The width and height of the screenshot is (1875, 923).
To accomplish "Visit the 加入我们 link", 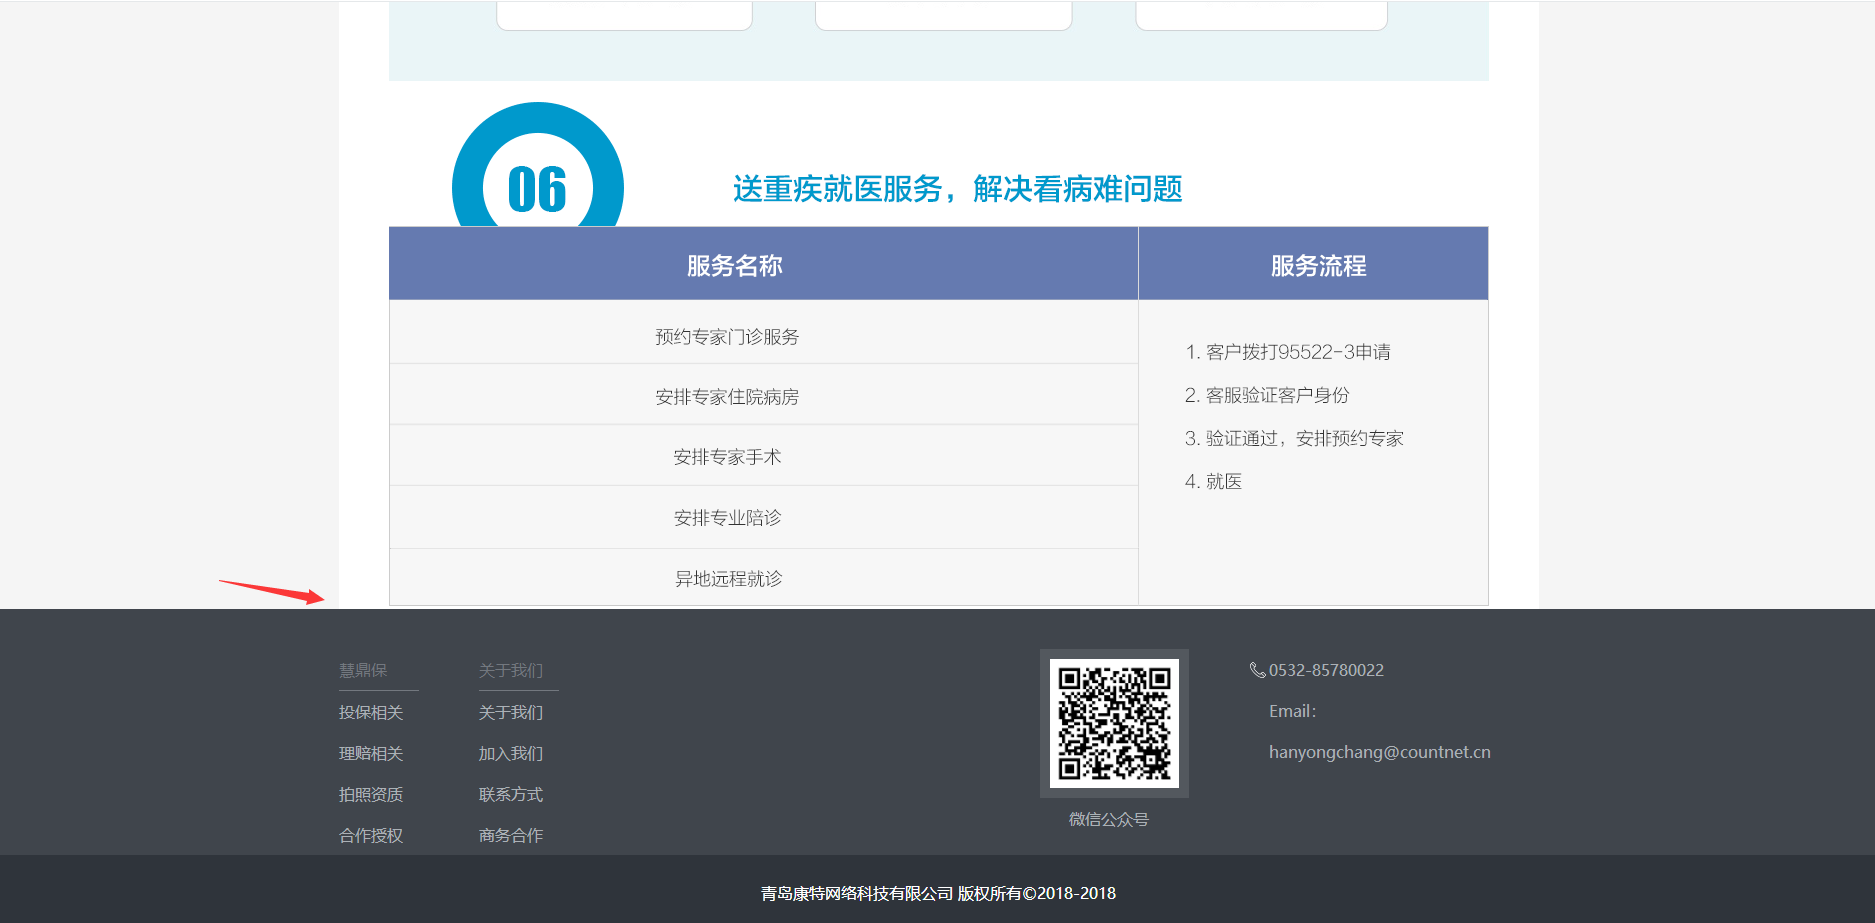I will [511, 753].
